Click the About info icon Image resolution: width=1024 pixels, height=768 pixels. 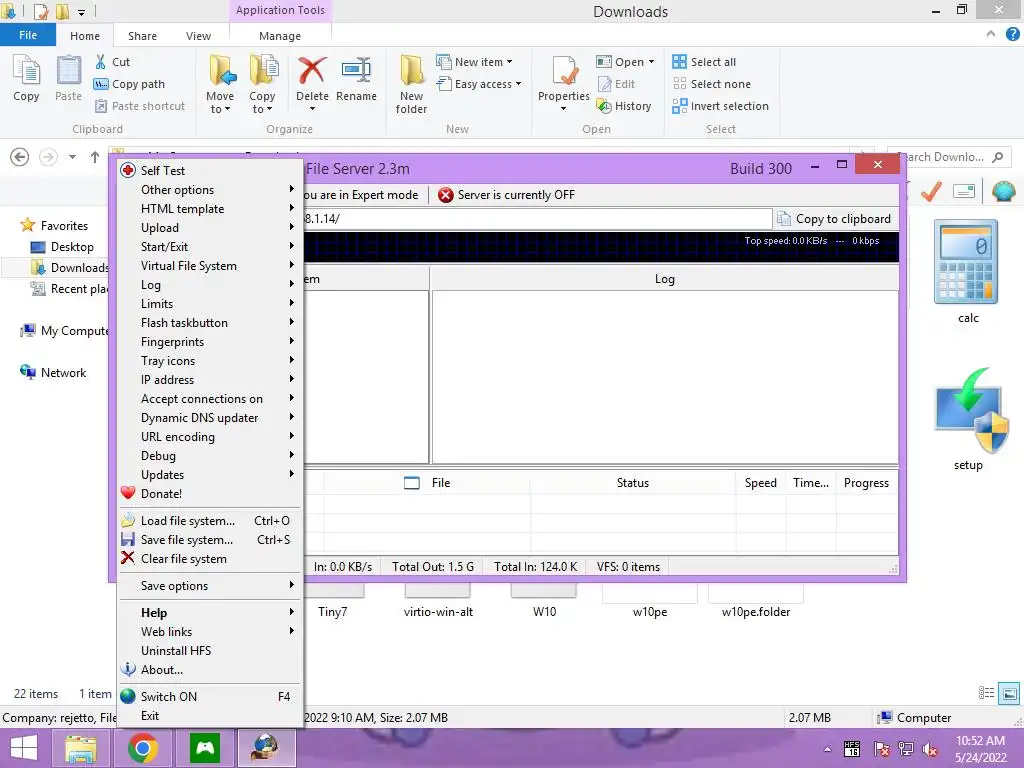[128, 669]
